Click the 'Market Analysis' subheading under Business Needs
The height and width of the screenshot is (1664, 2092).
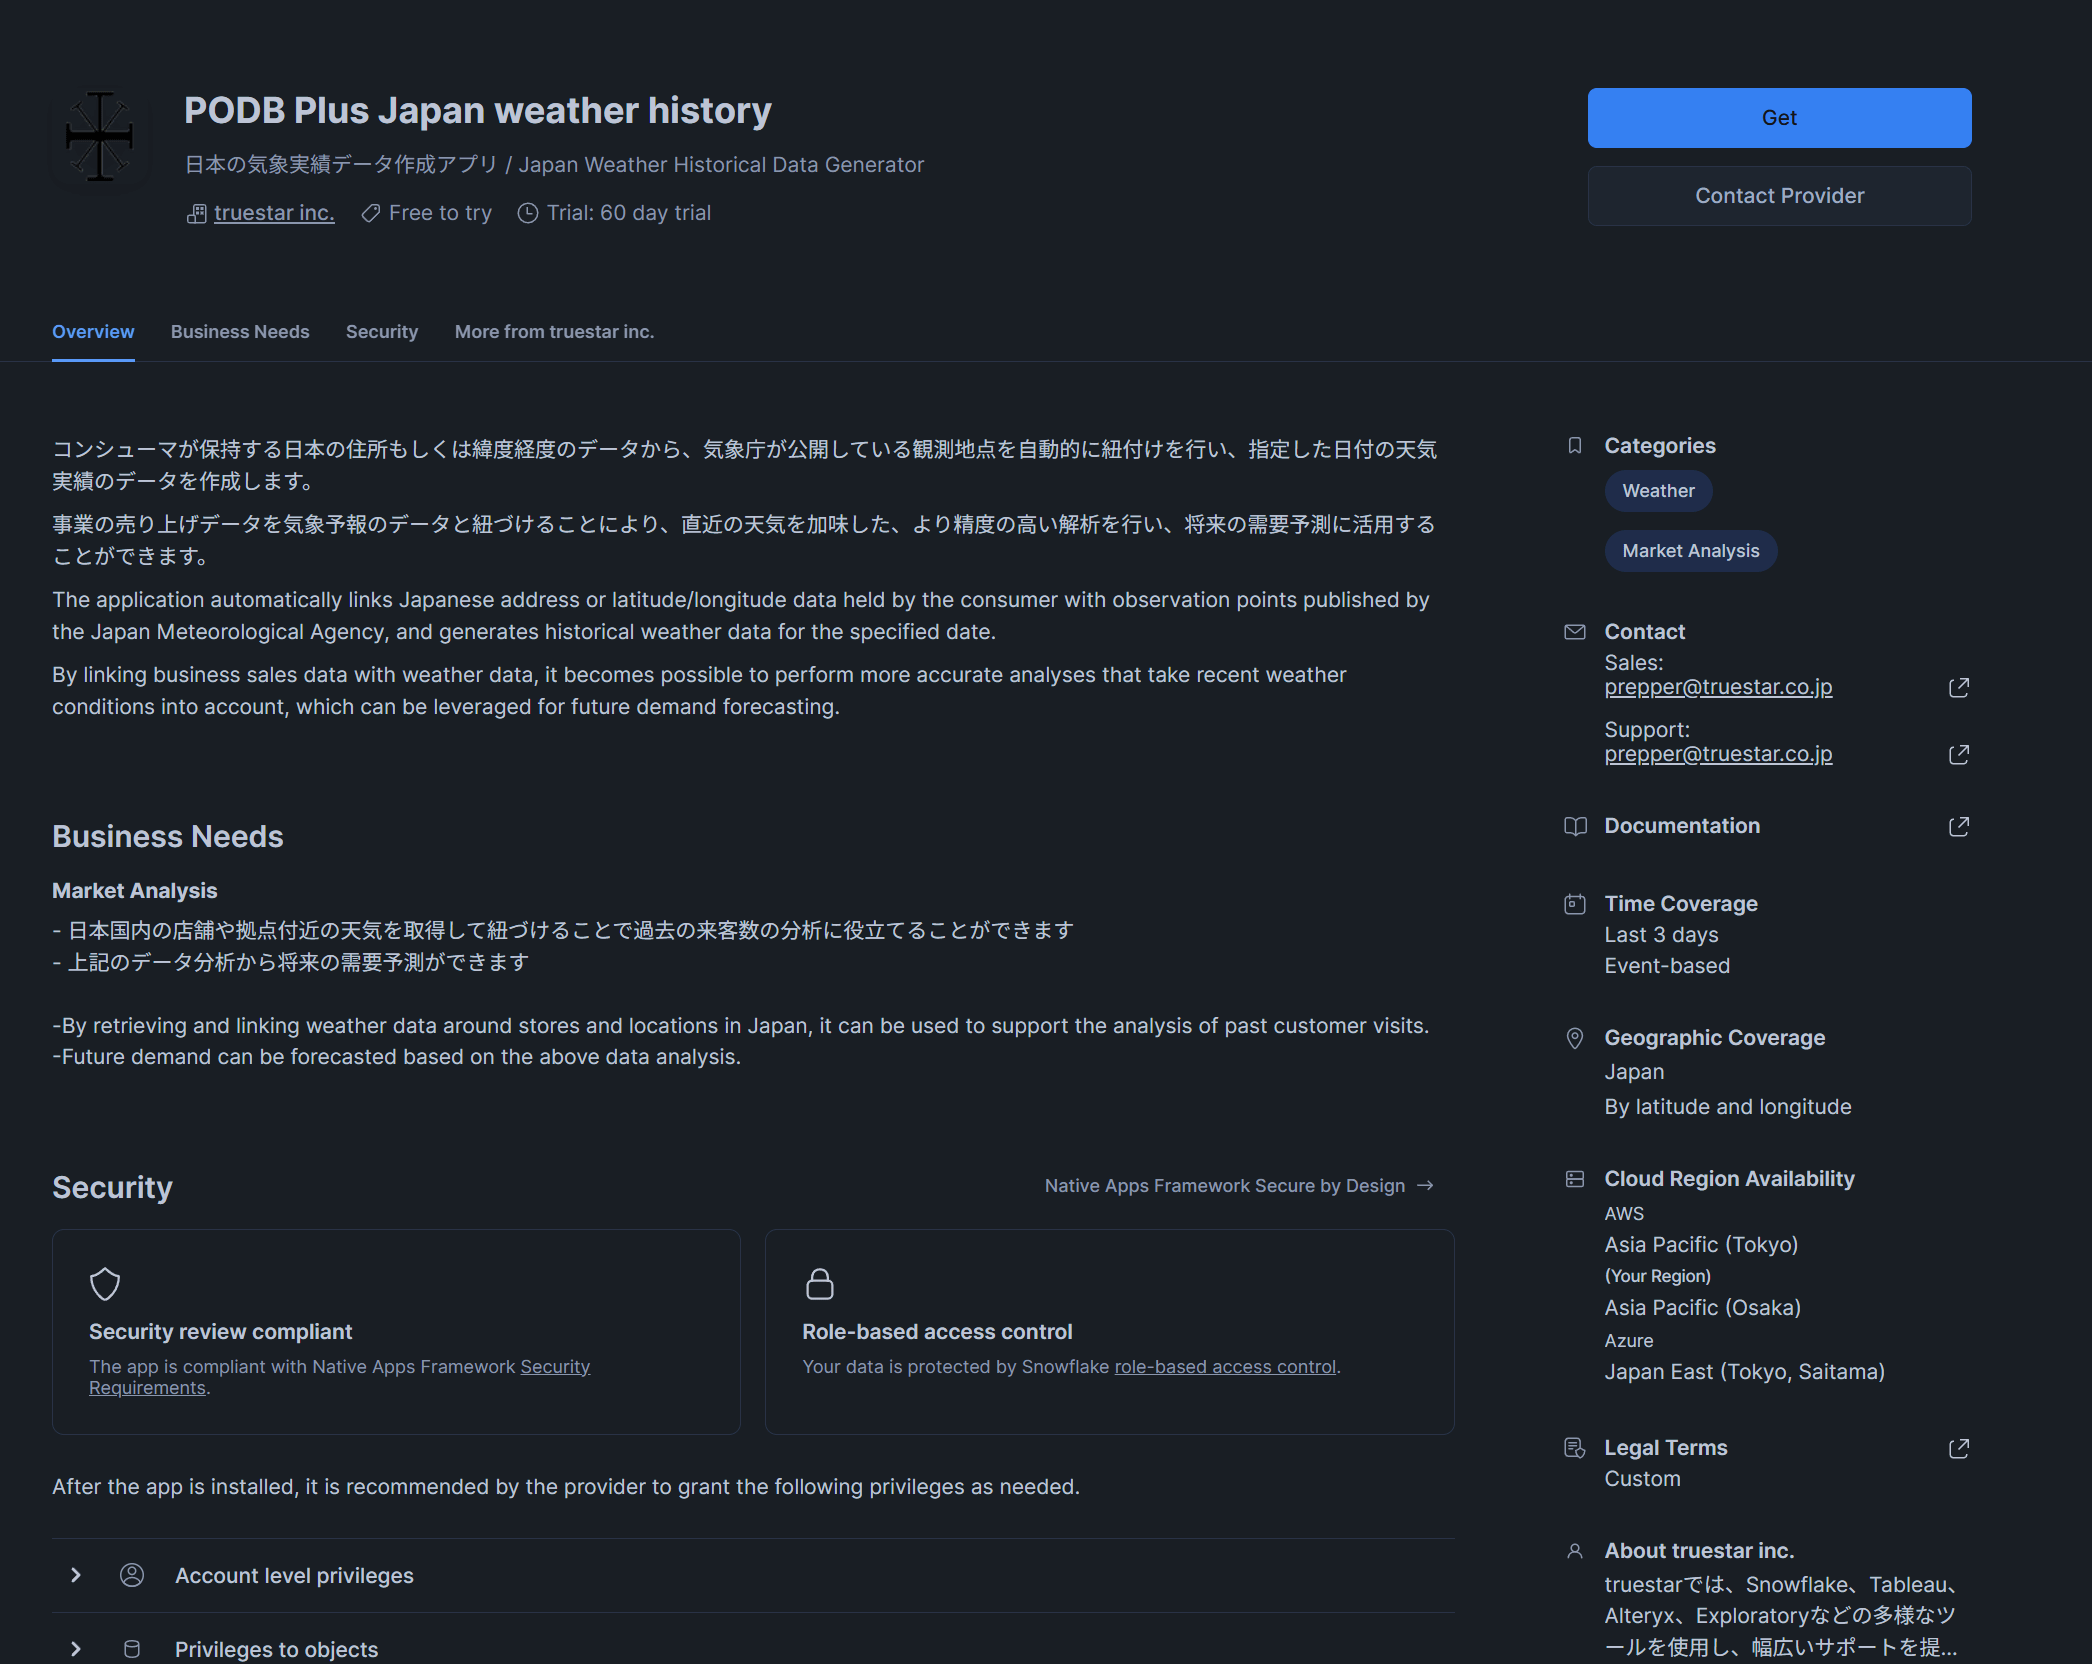[135, 891]
